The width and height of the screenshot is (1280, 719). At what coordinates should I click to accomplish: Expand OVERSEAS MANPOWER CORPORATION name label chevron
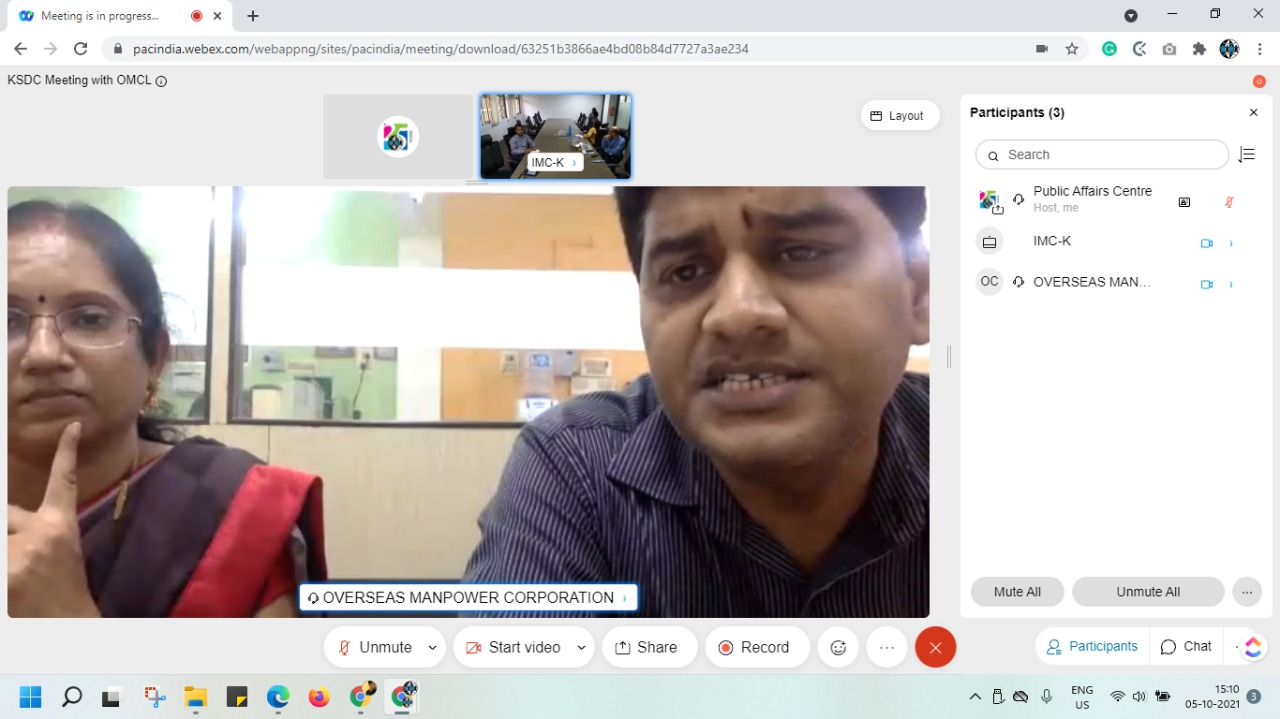(x=625, y=598)
